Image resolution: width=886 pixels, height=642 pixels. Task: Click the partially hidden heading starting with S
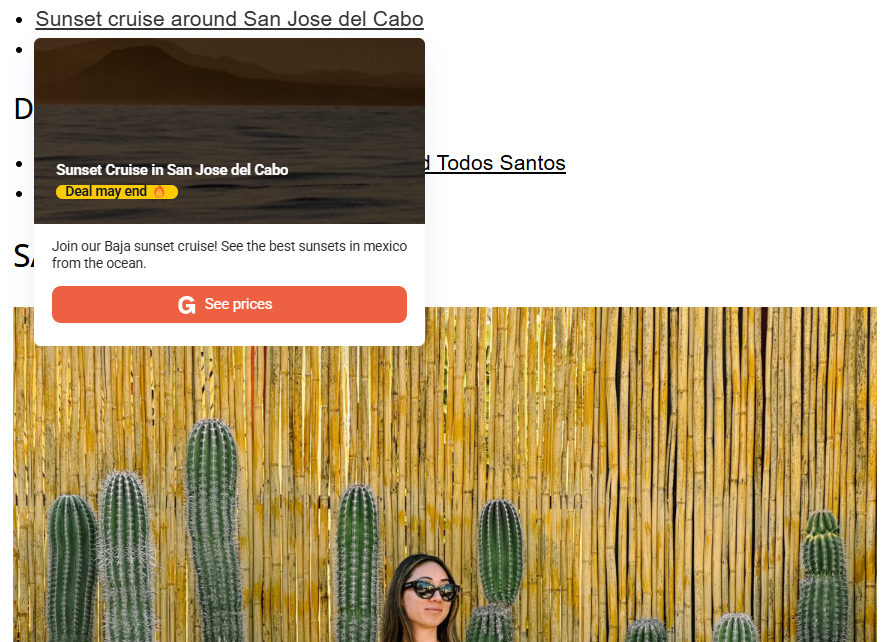[x=23, y=256]
